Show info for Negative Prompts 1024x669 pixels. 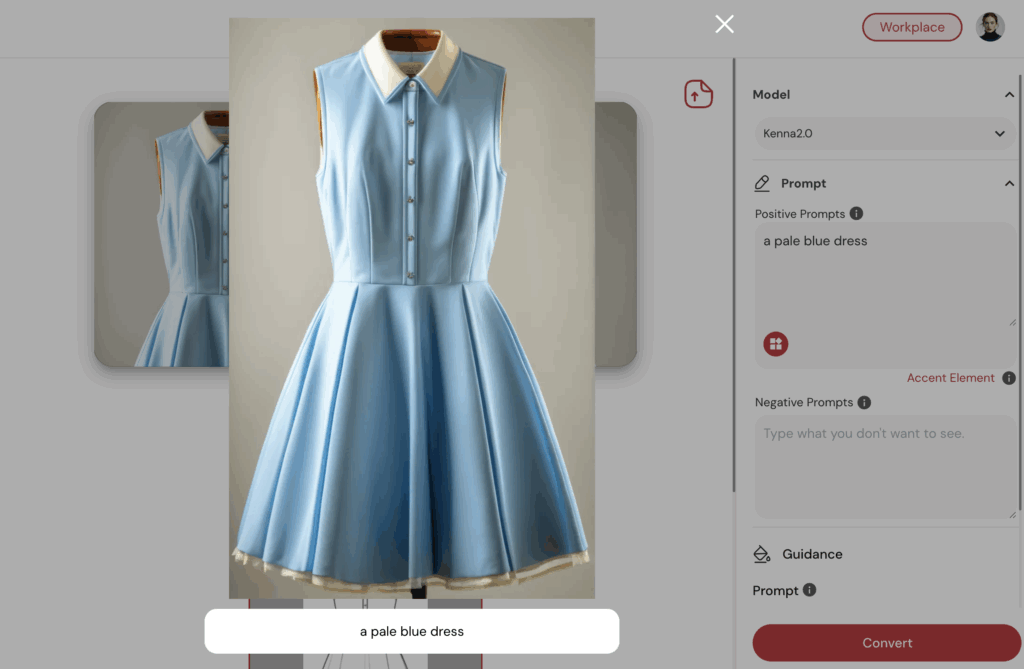(864, 402)
